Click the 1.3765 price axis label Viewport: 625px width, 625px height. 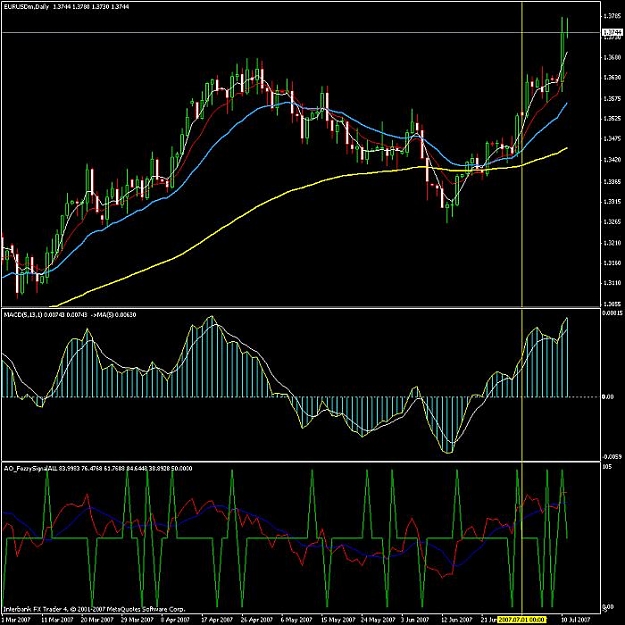(612, 16)
